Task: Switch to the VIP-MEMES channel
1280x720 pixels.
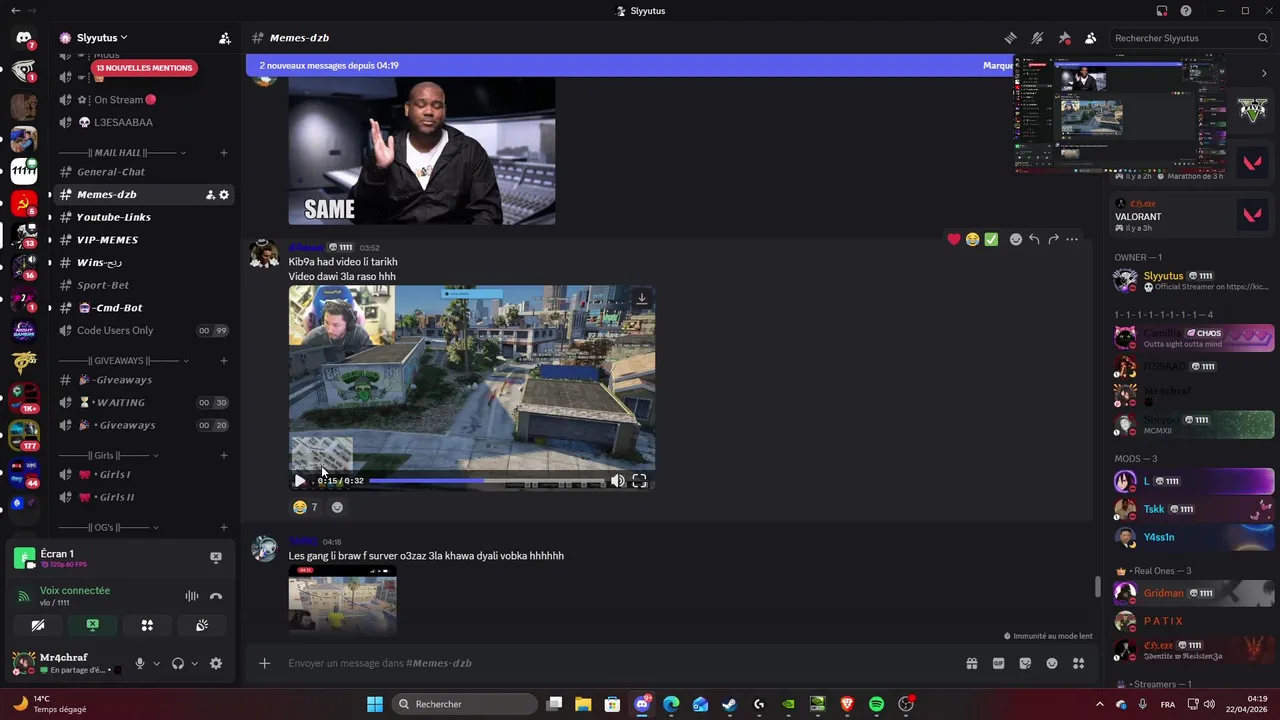Action: [x=107, y=240]
